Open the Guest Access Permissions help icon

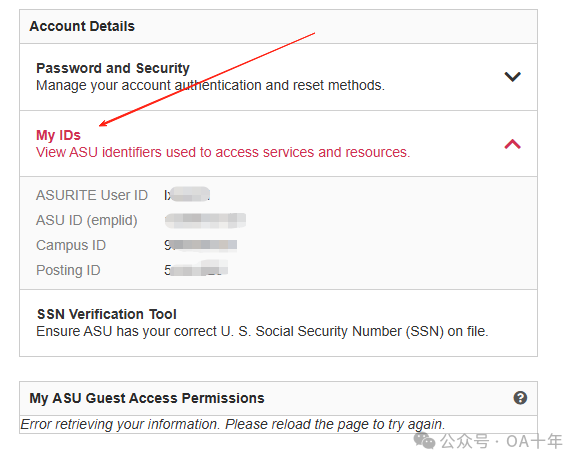click(520, 398)
